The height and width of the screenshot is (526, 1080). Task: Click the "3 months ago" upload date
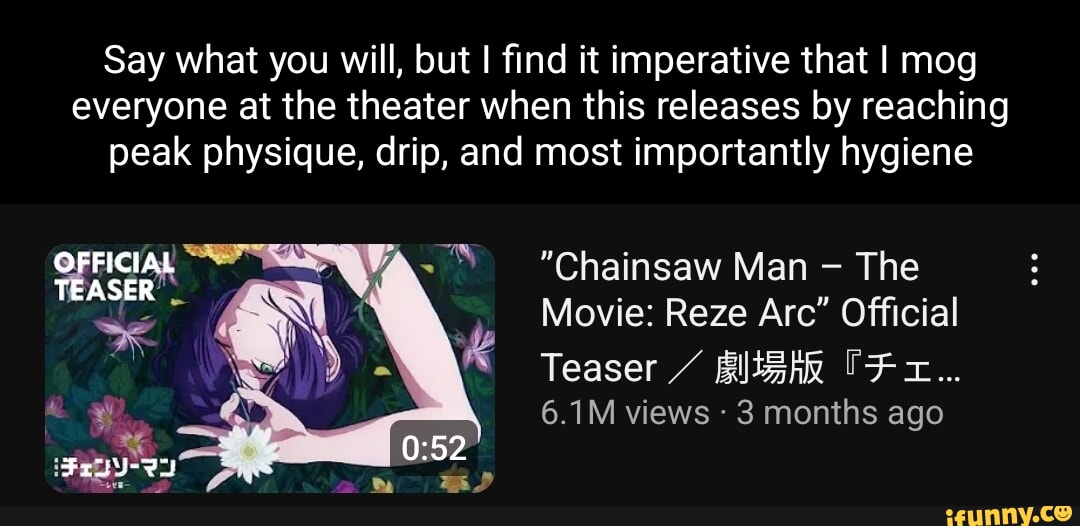pos(840,414)
